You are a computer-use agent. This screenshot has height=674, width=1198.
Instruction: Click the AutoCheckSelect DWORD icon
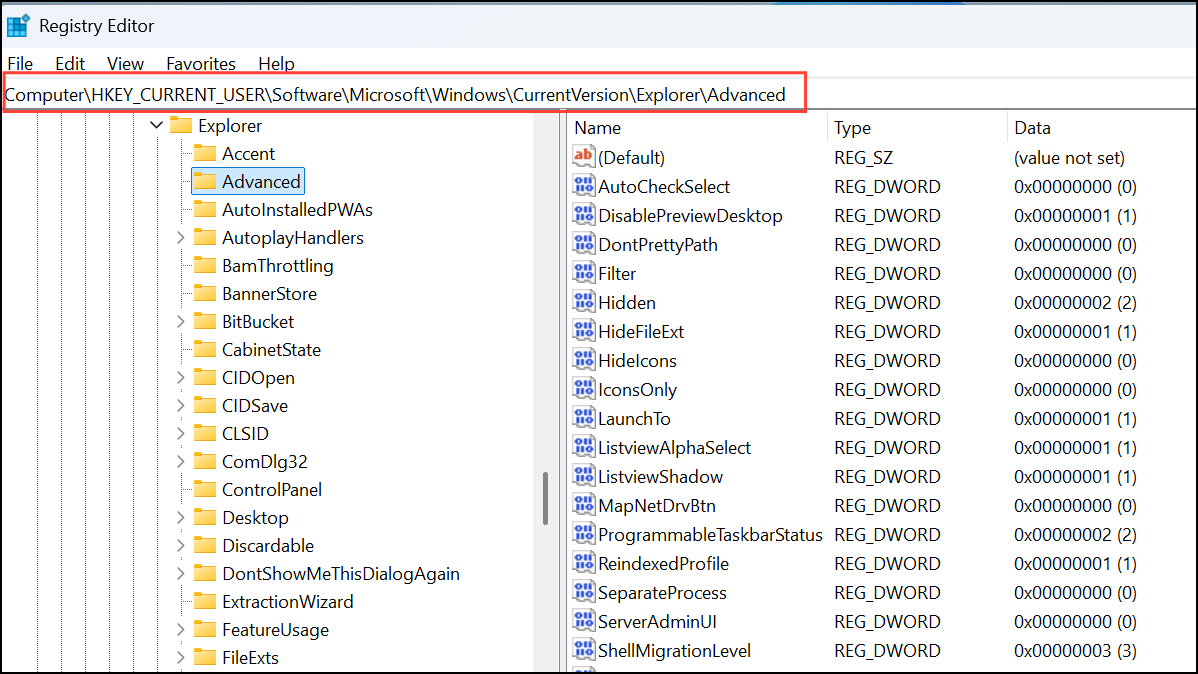584,186
